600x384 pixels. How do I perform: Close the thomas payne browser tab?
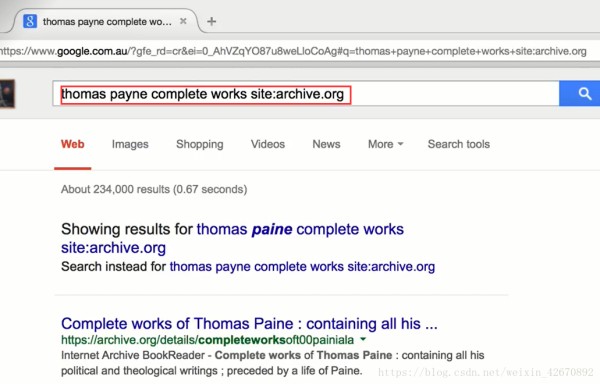click(x=183, y=21)
